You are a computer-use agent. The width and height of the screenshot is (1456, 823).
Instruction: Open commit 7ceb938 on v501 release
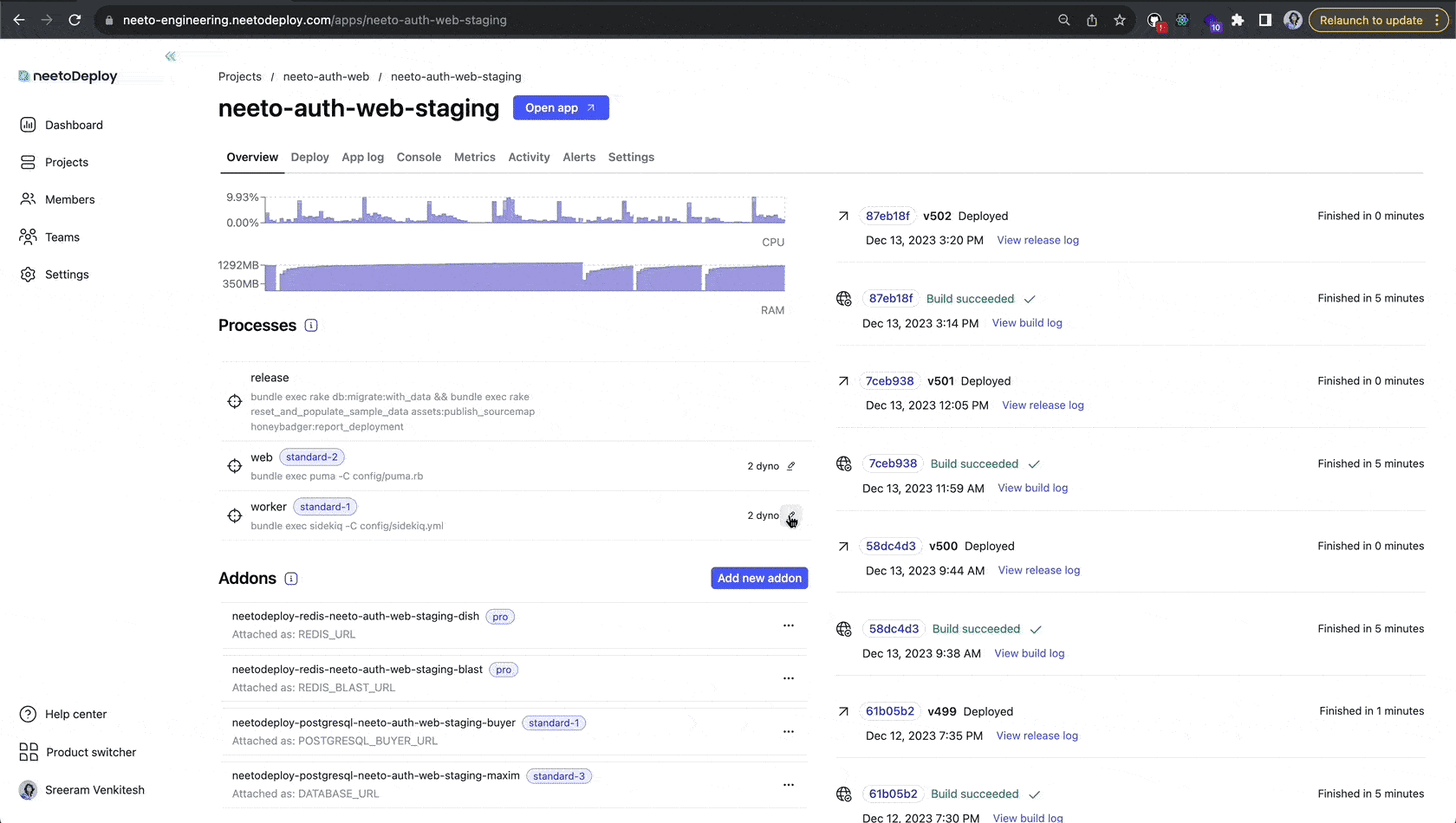click(890, 381)
